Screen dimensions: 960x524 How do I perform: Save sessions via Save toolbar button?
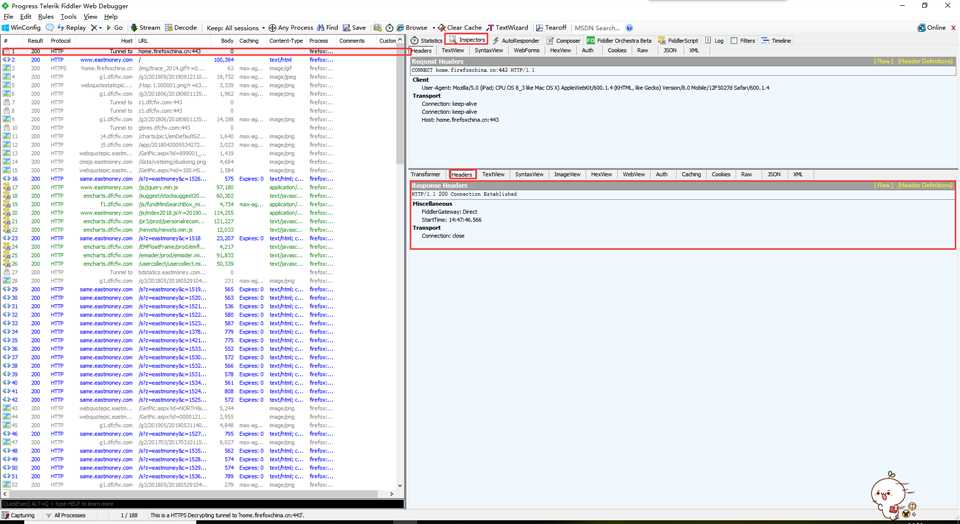pyautogui.click(x=354, y=28)
